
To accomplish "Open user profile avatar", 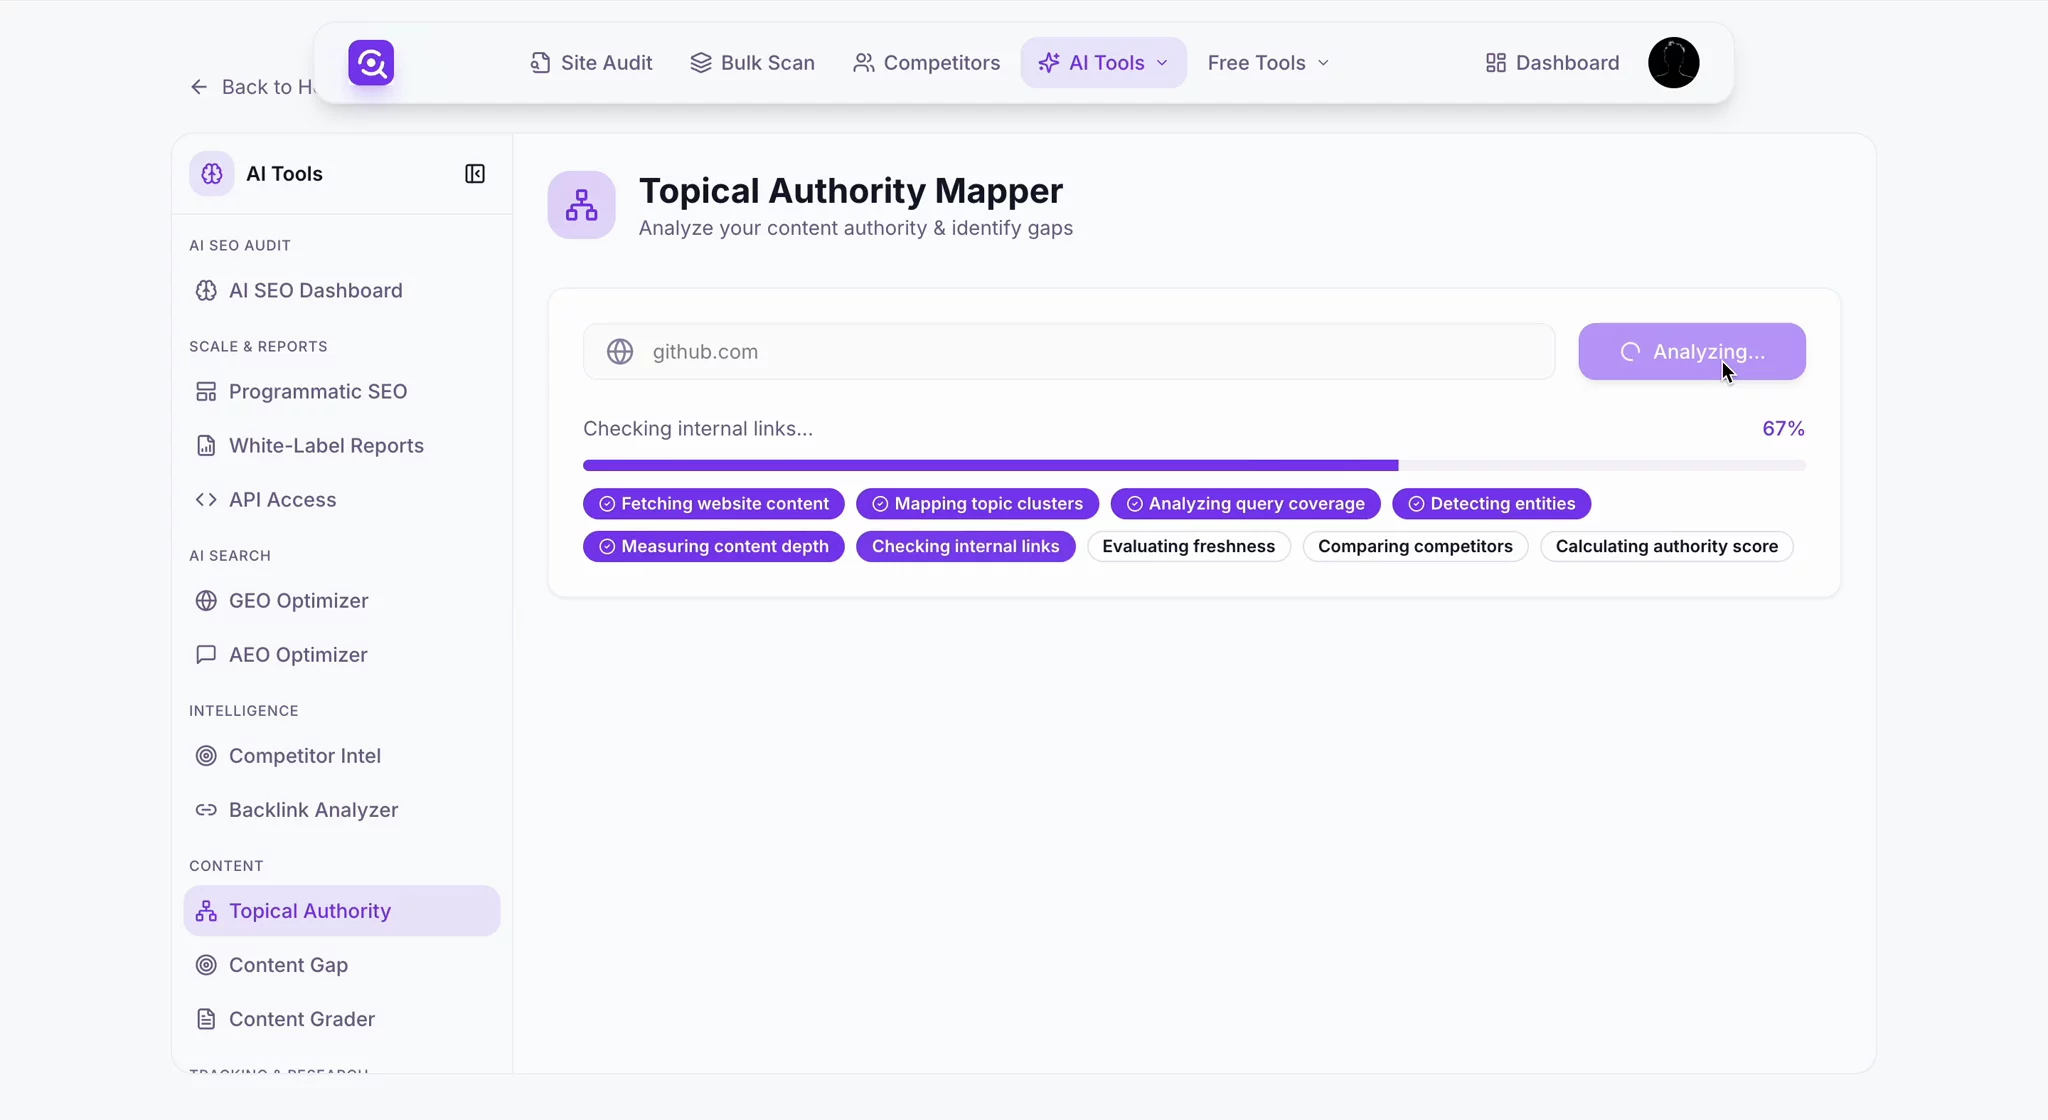I will [1673, 63].
